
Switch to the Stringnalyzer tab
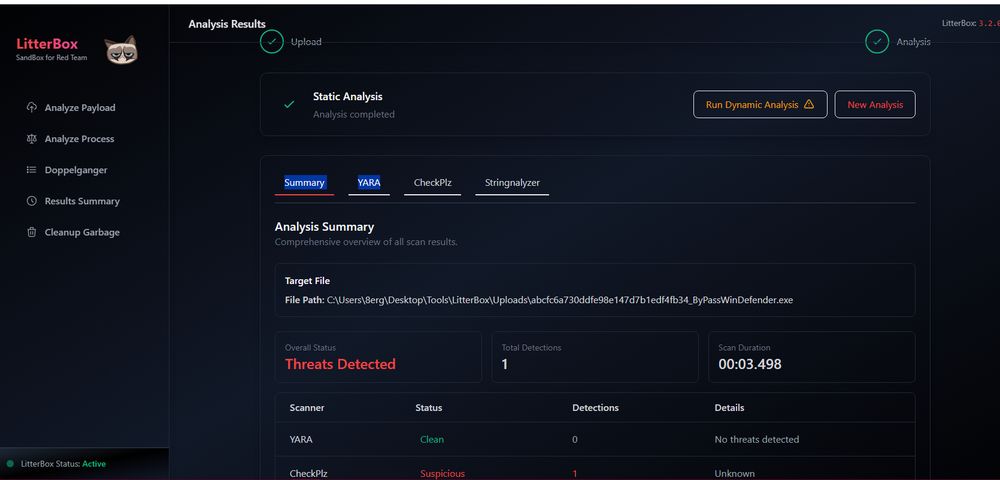(x=512, y=183)
